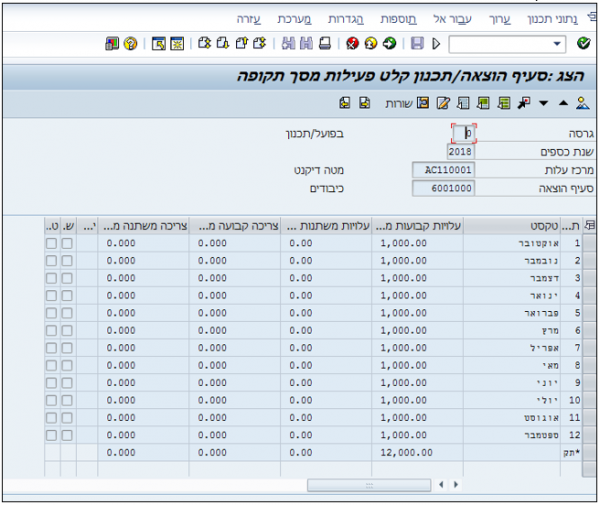Open the תוספות menu
This screenshot has width=600, height=505.
pos(398,19)
